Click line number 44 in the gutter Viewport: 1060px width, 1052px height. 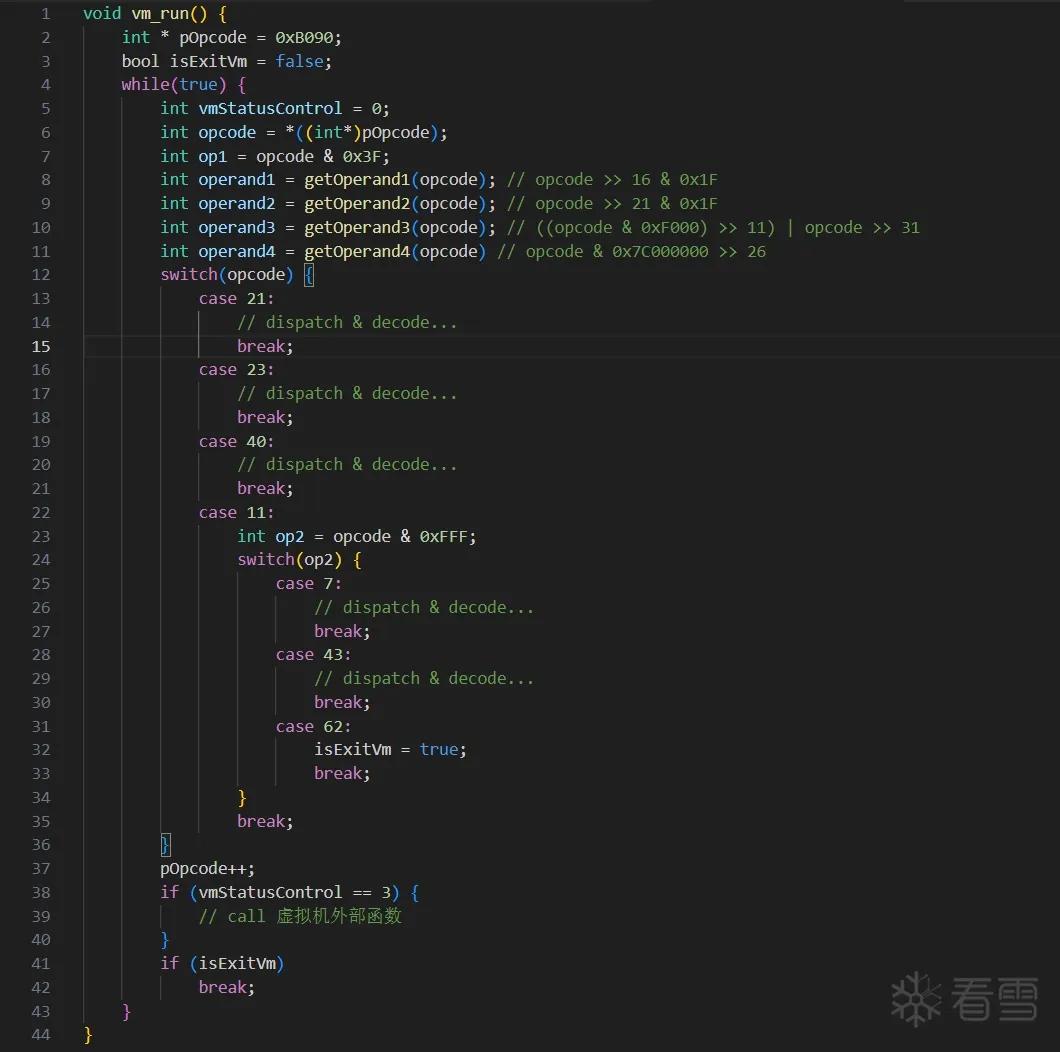point(41,1036)
